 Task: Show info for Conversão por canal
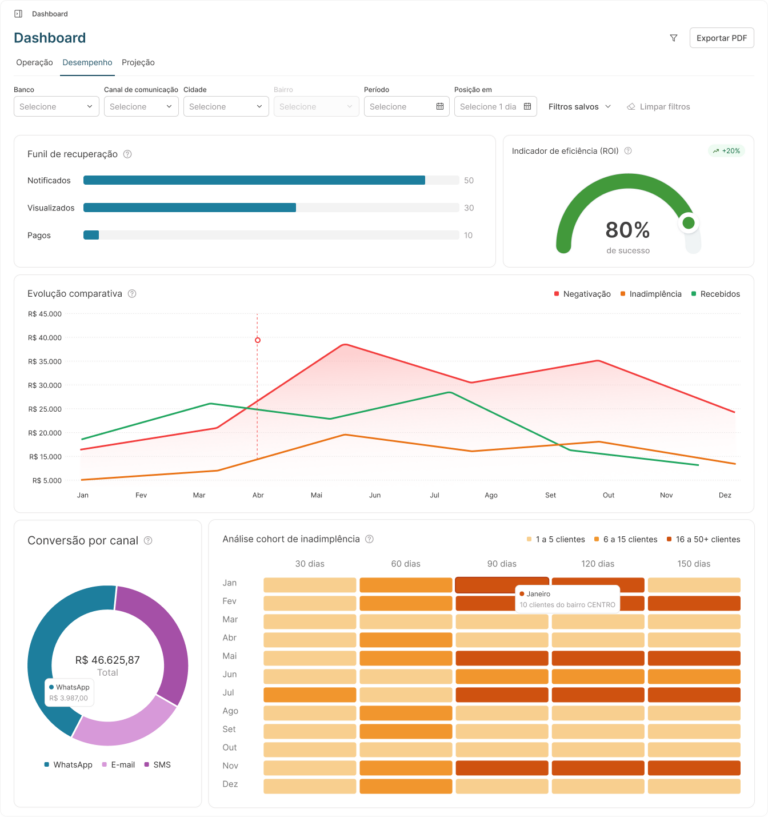[x=148, y=540]
